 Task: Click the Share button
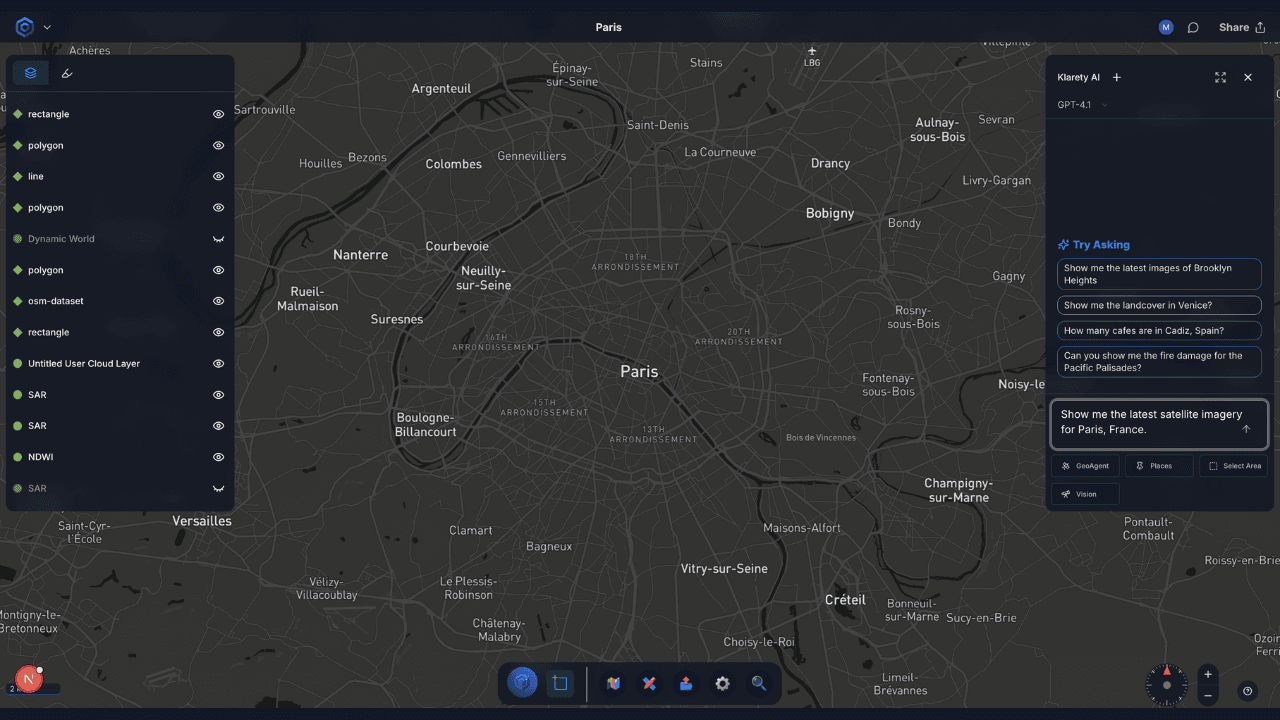click(1241, 28)
